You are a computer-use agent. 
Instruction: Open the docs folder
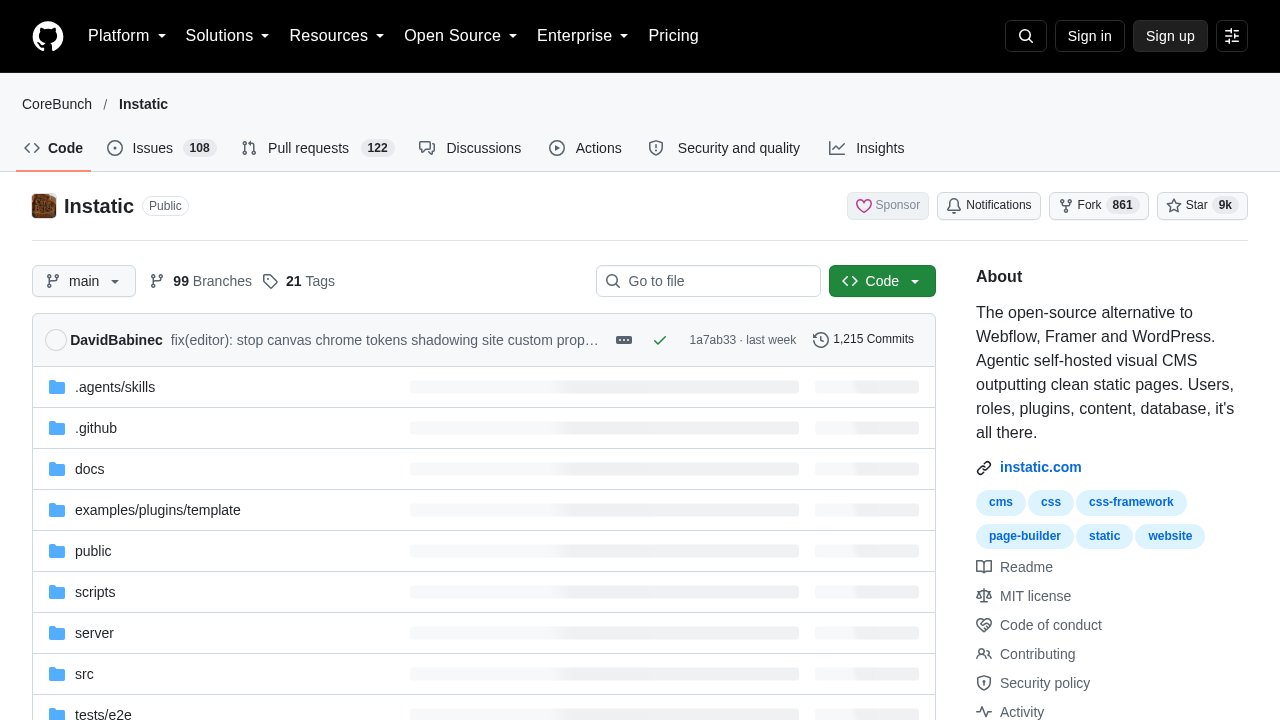(90, 469)
